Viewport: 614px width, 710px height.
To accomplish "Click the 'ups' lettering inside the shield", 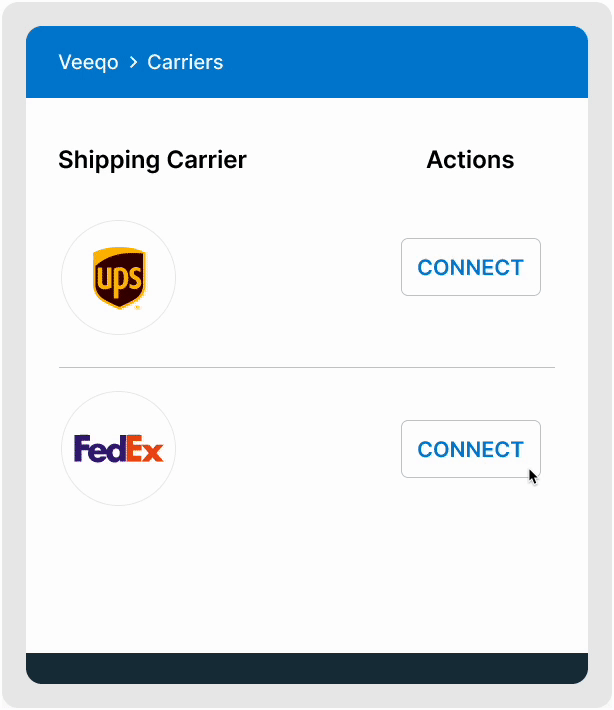I will [120, 279].
